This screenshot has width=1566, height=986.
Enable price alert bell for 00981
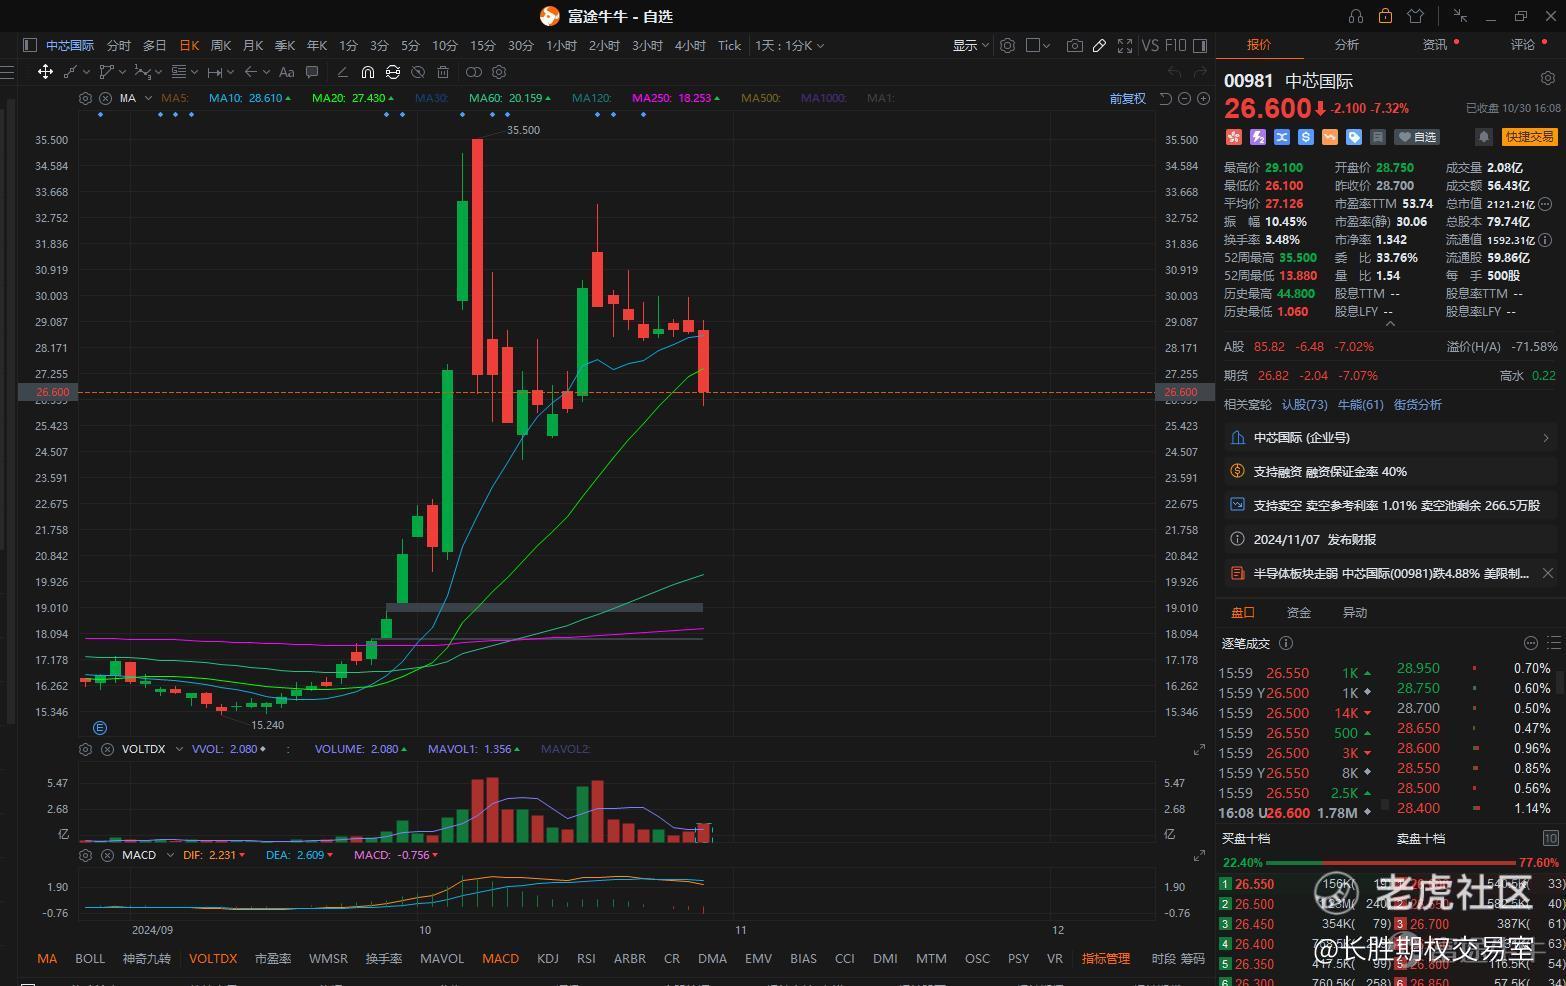pyautogui.click(x=1484, y=137)
